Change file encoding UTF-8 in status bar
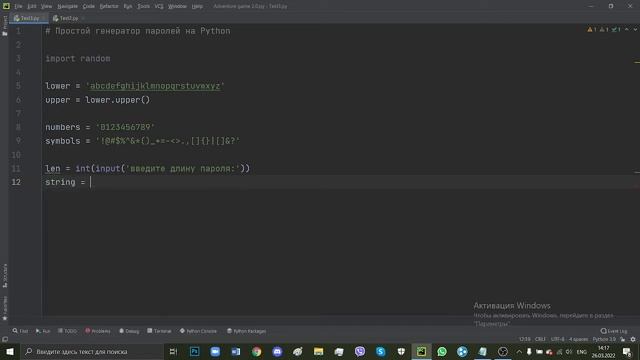Viewport: 640px width, 360px height. coord(558,339)
